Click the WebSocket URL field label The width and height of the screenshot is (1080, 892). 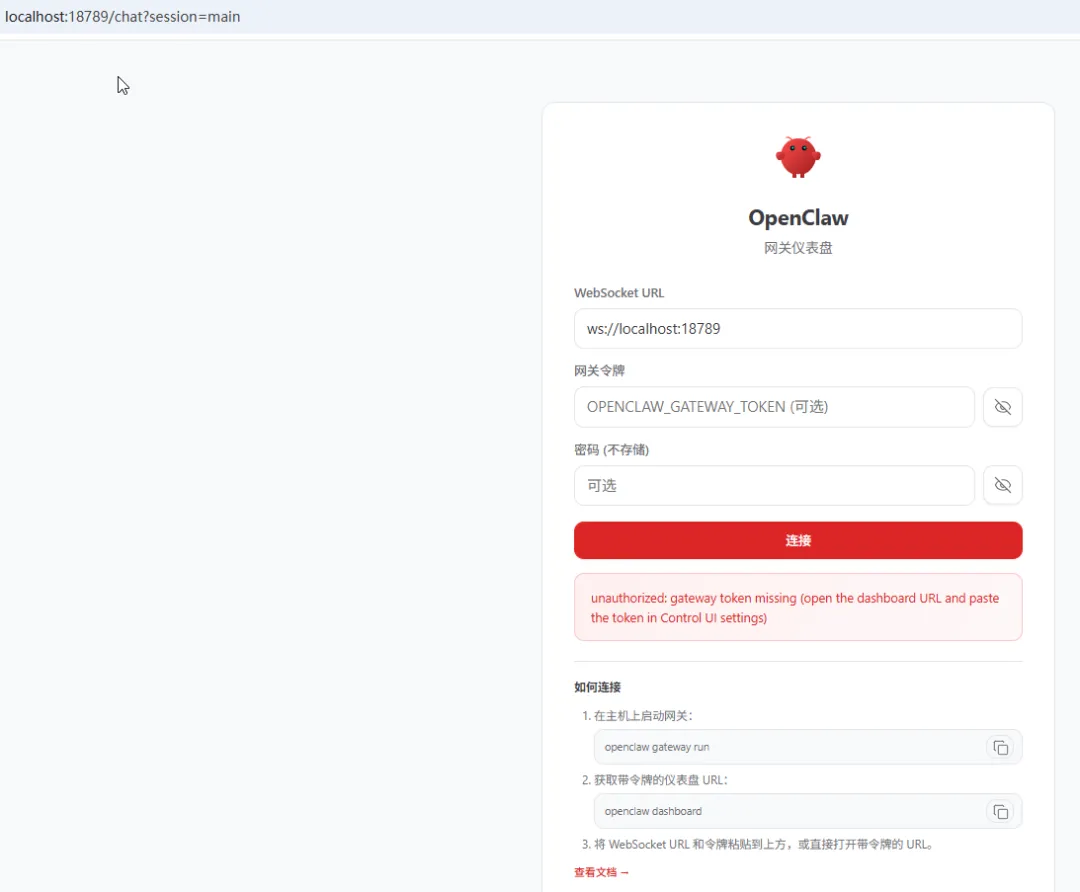619,293
